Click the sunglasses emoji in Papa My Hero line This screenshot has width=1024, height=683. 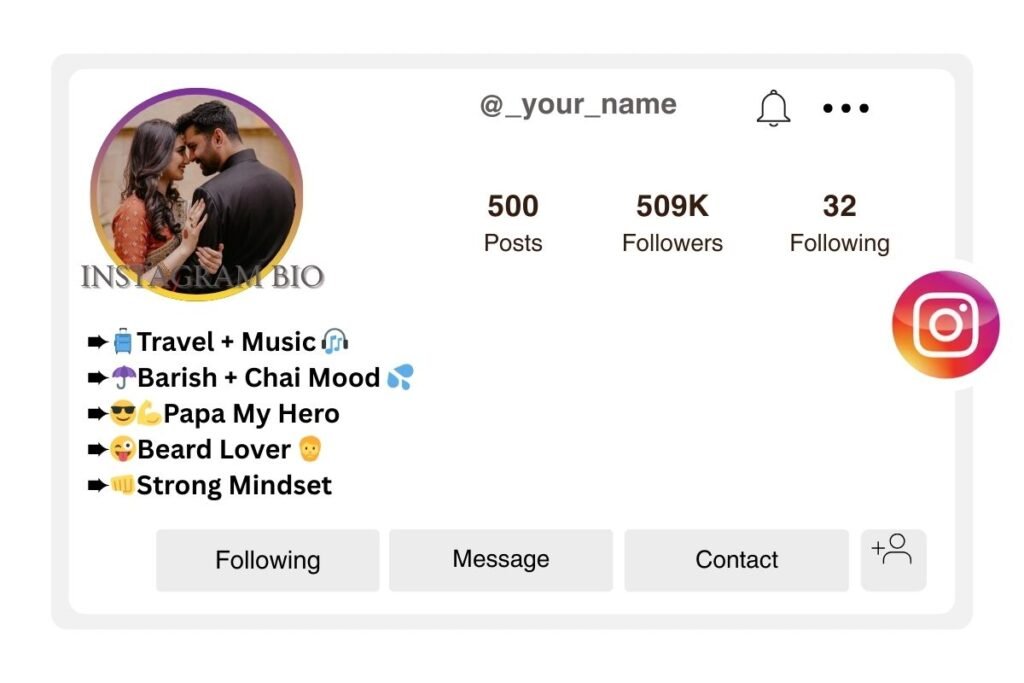tap(120, 413)
